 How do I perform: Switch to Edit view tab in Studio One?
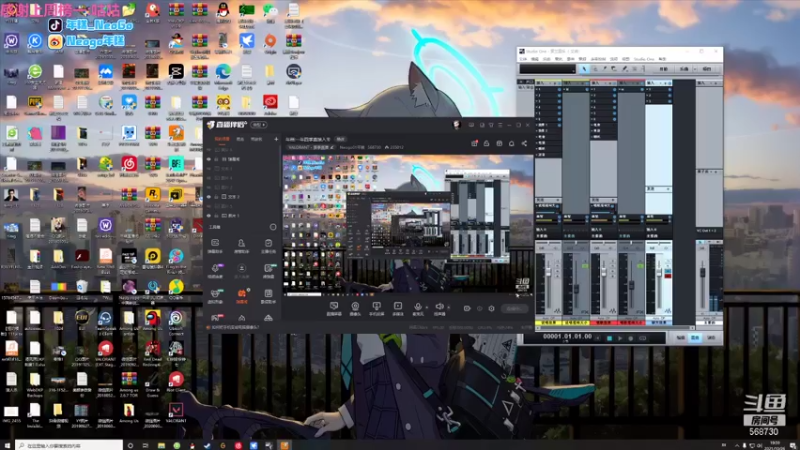click(x=681, y=338)
